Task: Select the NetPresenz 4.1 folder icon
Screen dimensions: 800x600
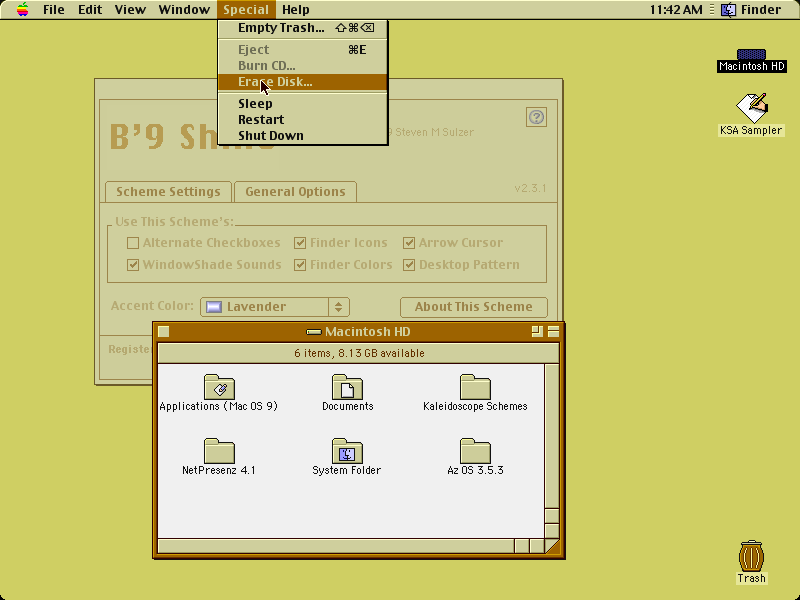Action: pos(219,451)
